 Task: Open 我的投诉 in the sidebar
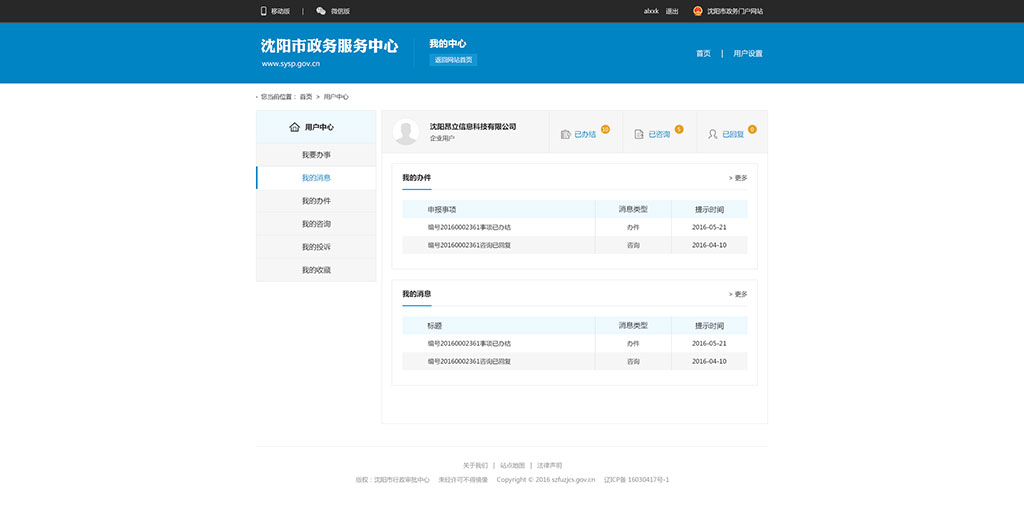tap(316, 247)
